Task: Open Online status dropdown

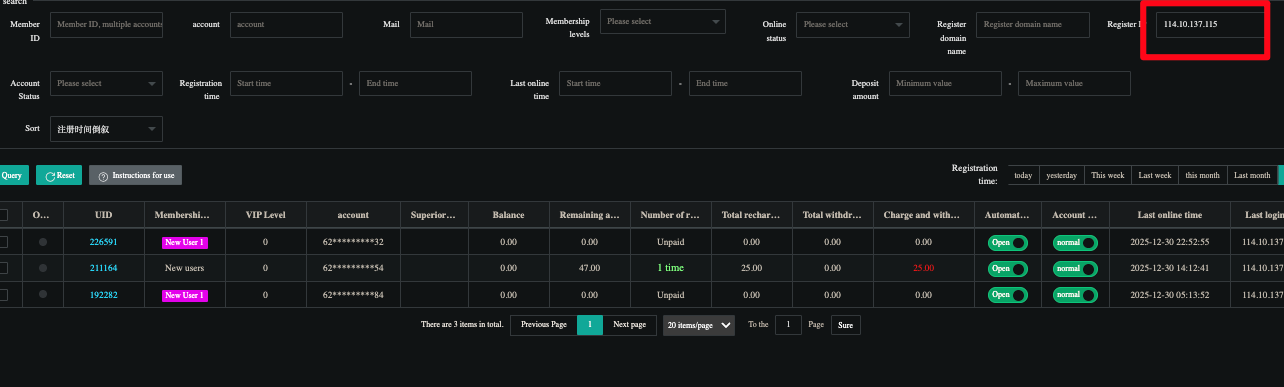Action: [853, 24]
